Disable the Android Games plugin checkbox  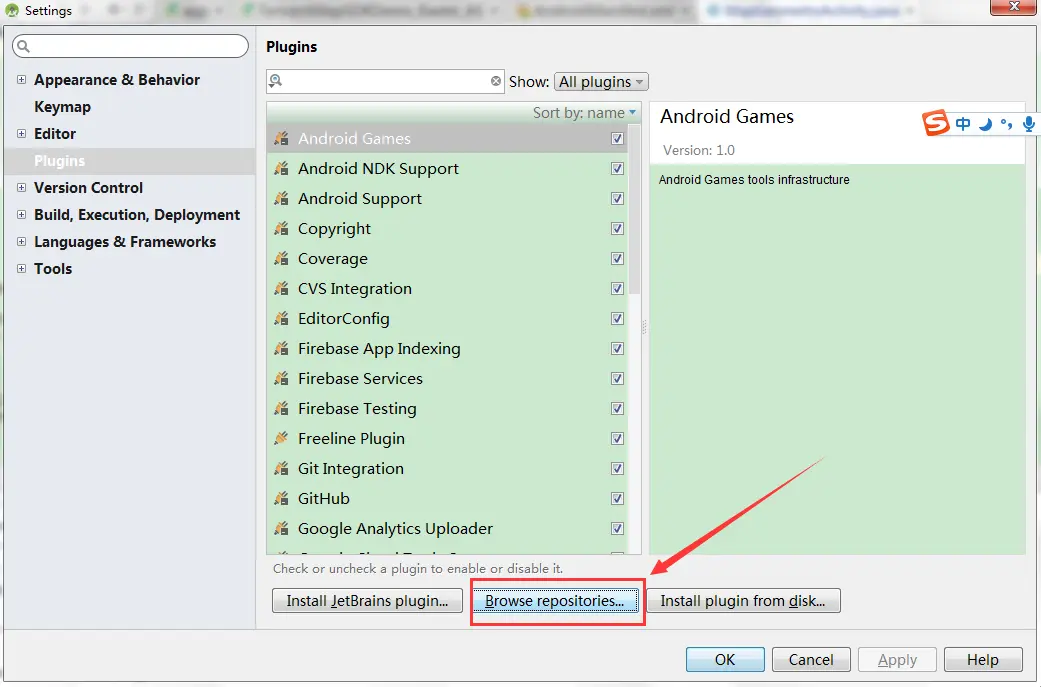[617, 138]
